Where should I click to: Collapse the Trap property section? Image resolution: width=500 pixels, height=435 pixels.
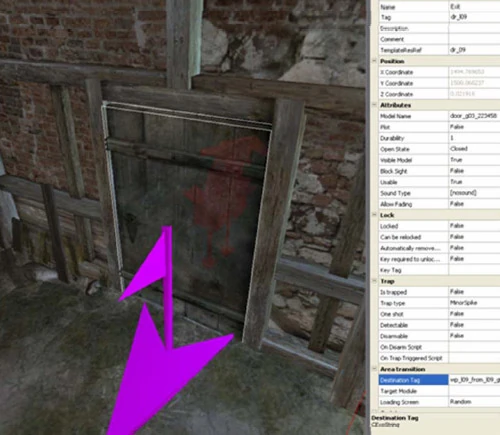374,281
